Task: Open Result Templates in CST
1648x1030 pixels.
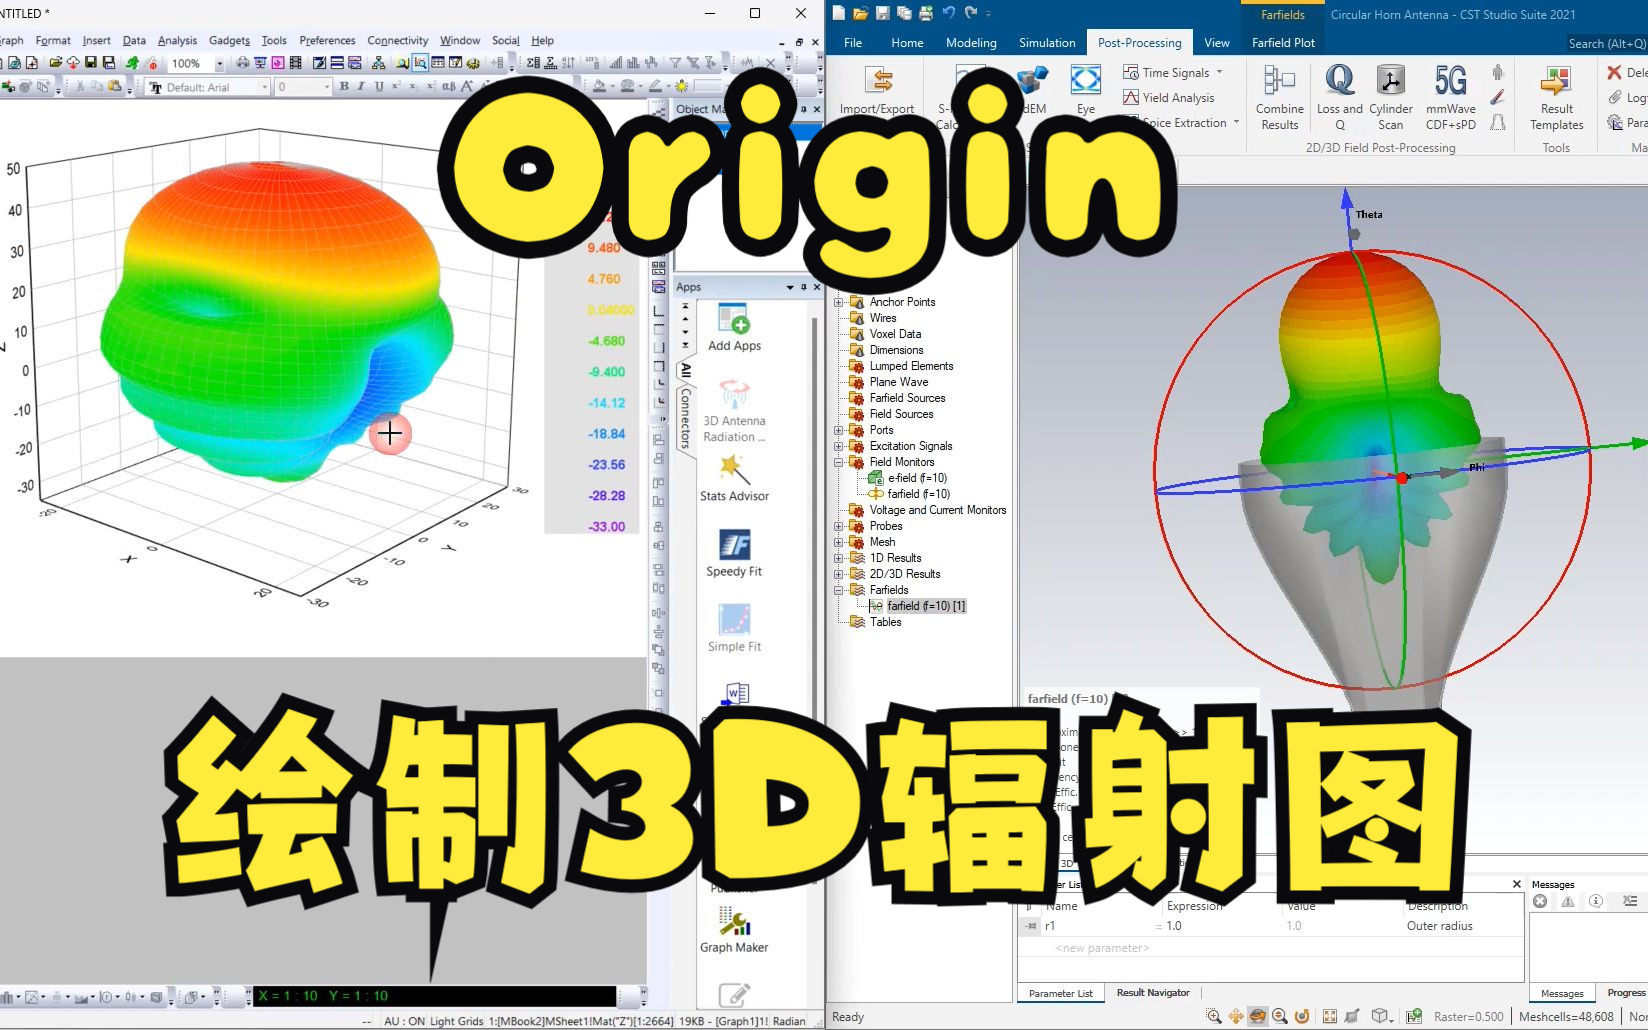Action: coord(1557,98)
